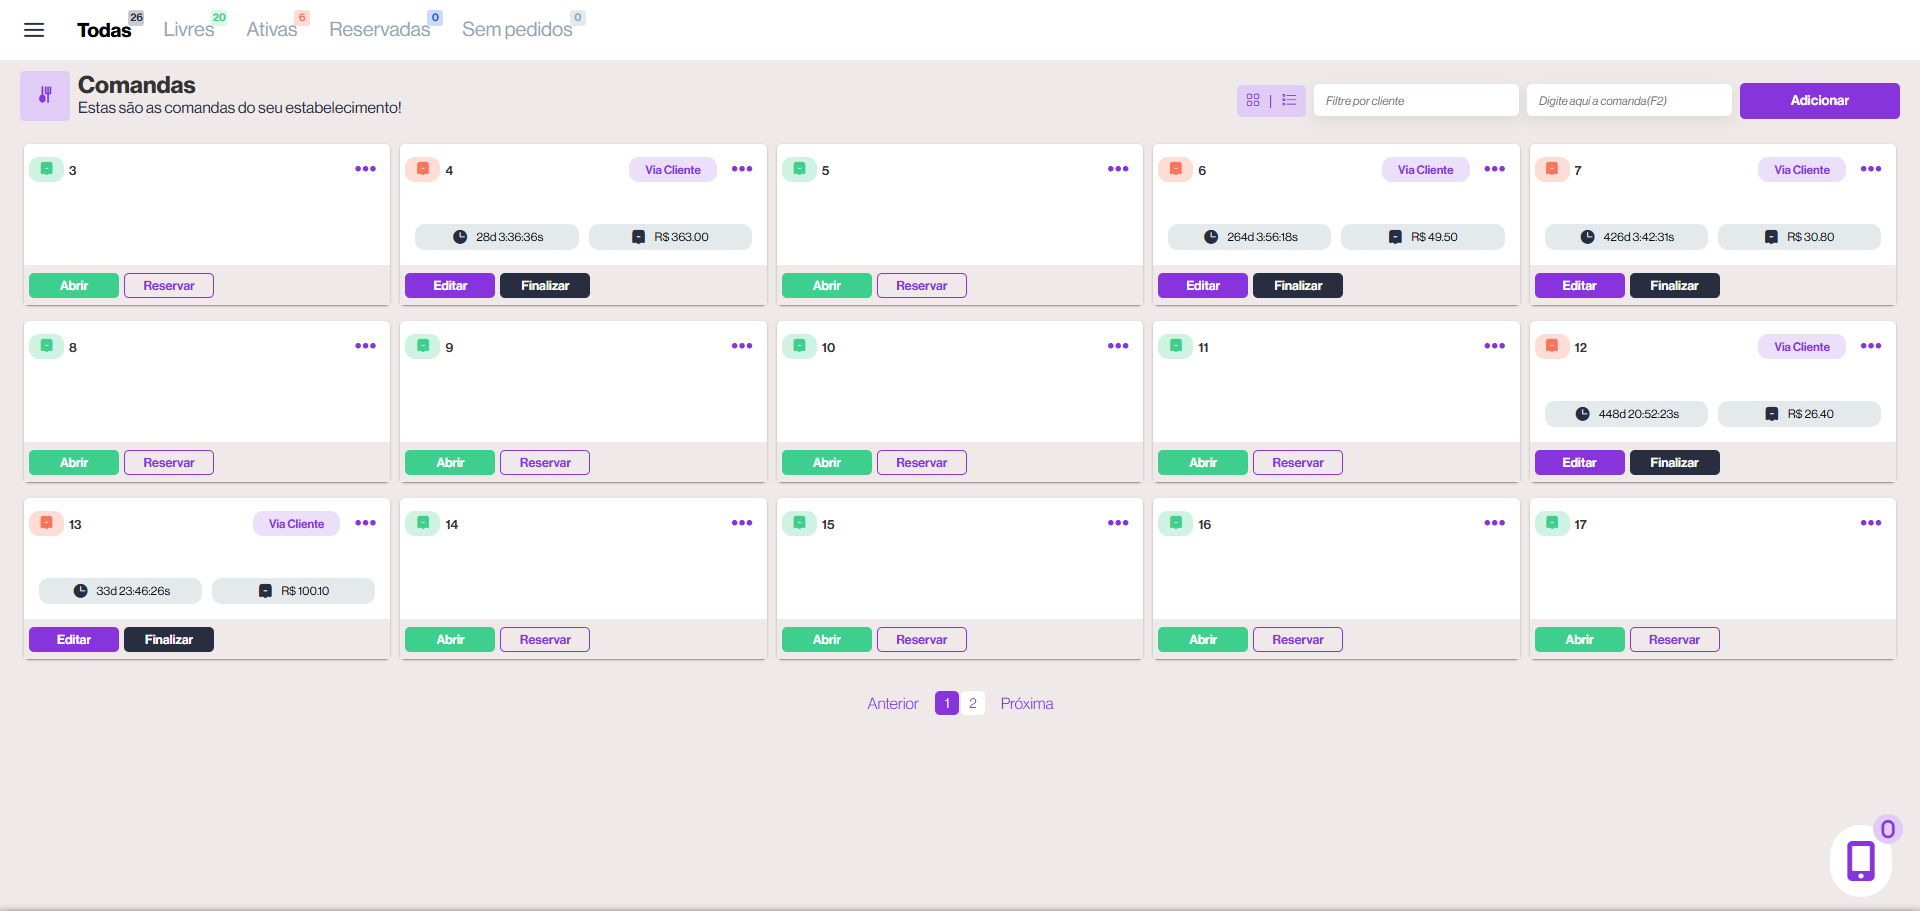
Task: Switch to the Sem pedidos tab
Action: pos(517,30)
